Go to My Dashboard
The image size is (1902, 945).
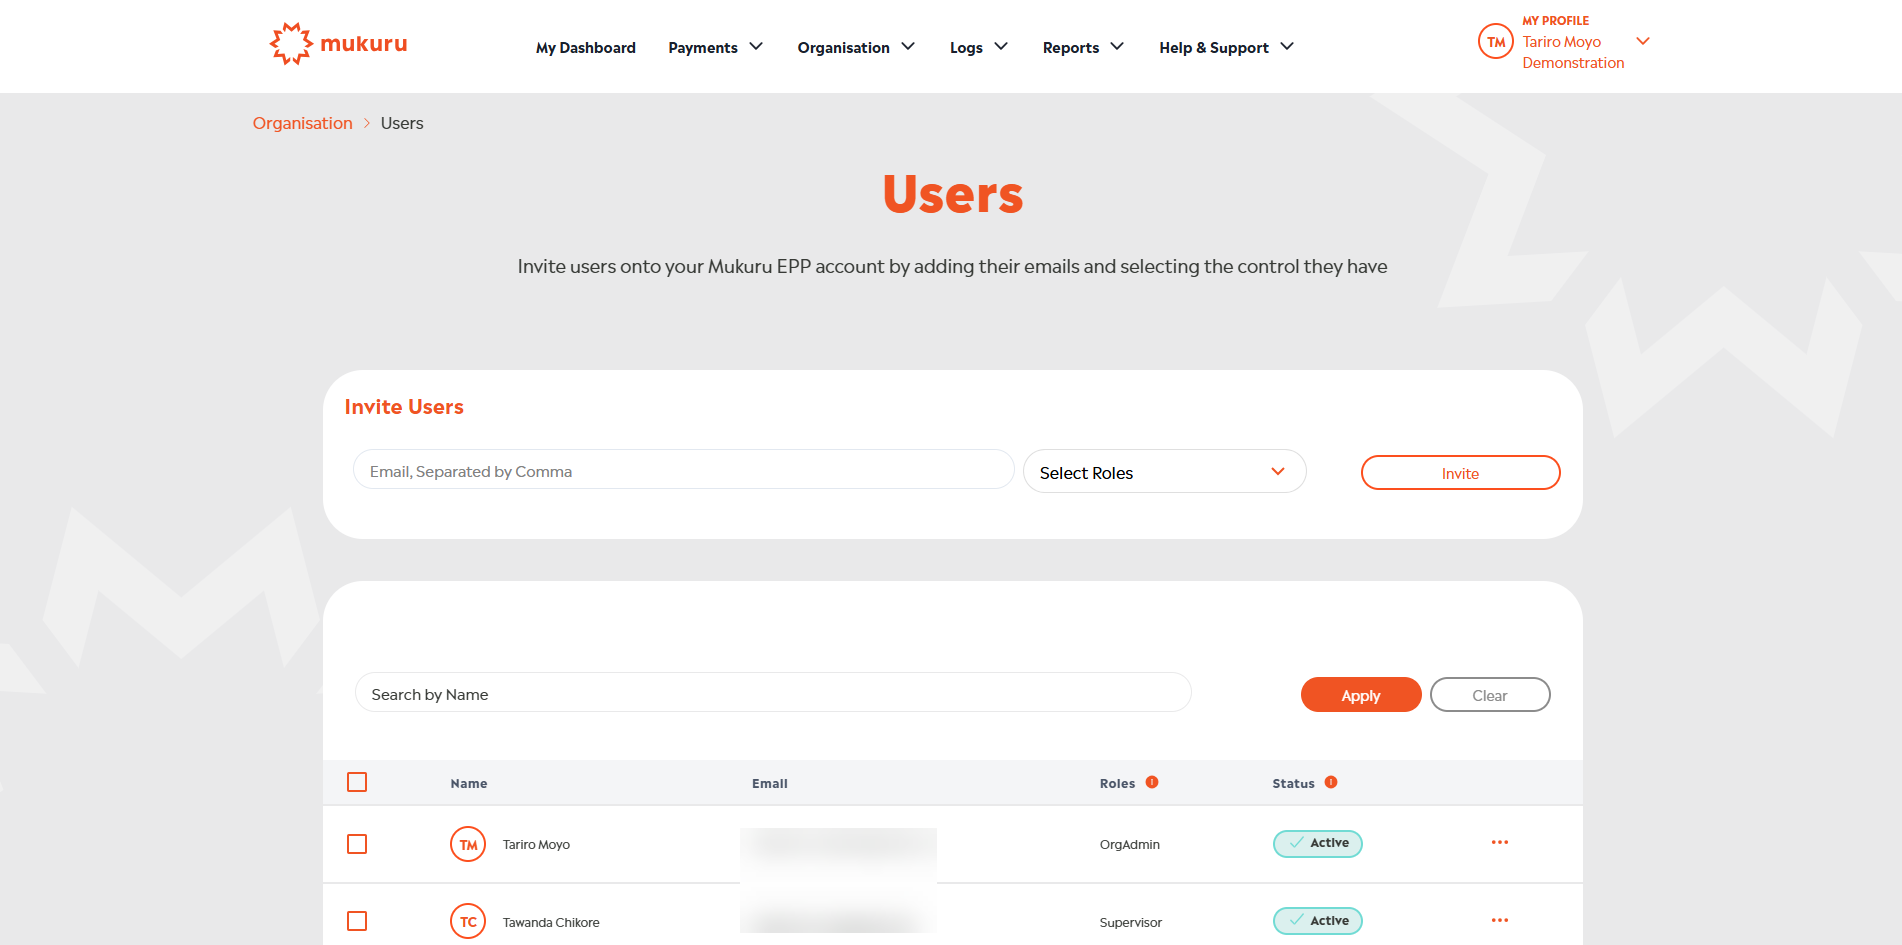point(585,47)
